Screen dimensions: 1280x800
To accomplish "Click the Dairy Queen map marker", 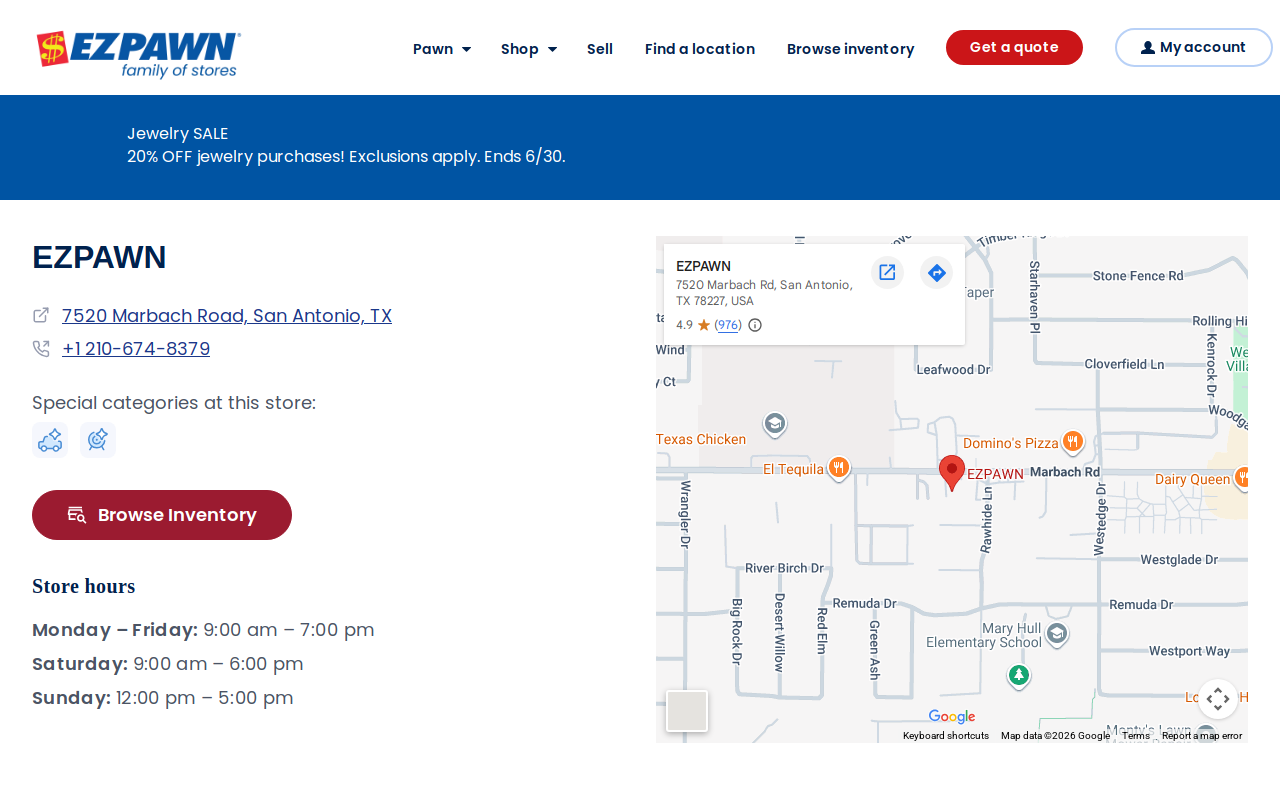I will pyautogui.click(x=1243, y=478).
